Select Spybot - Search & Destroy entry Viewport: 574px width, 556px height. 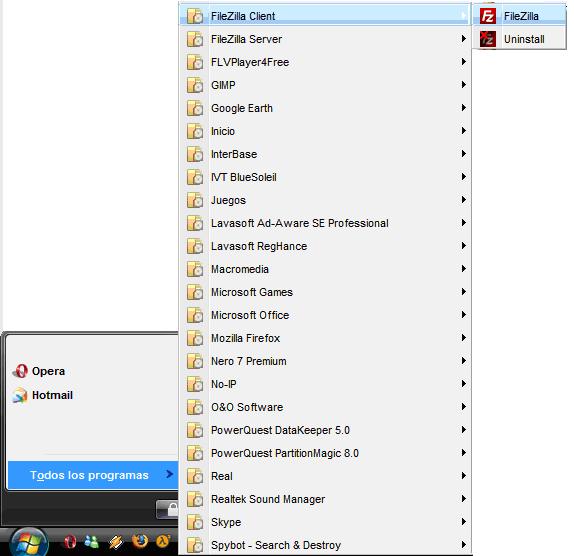click(x=325, y=545)
